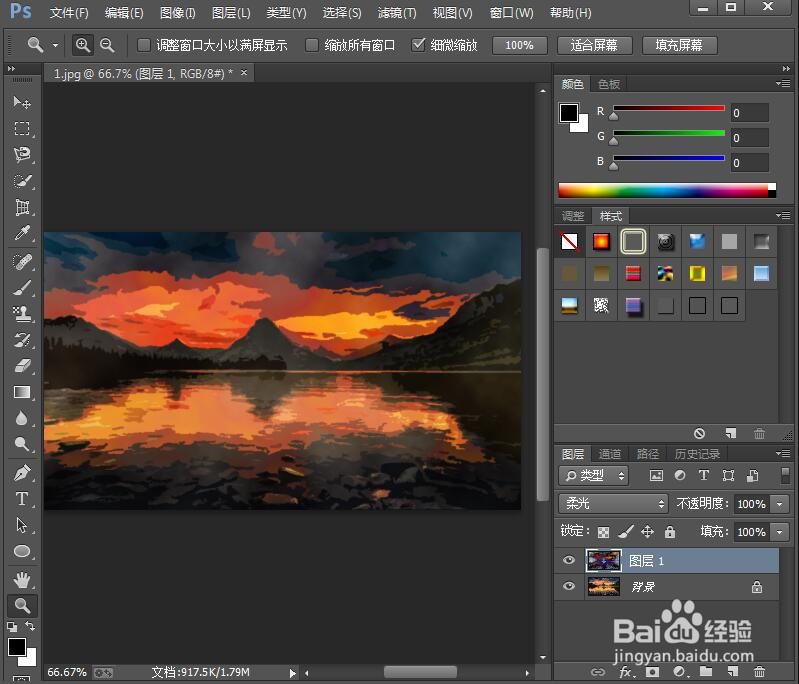Screen dimensions: 799x684
Task: Hide 图层 1 layer visibility eye
Action: (569, 560)
